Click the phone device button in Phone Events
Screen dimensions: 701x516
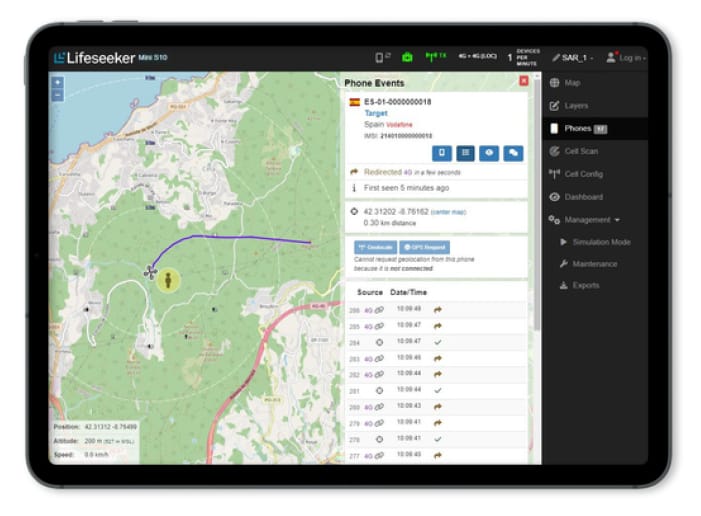point(442,153)
